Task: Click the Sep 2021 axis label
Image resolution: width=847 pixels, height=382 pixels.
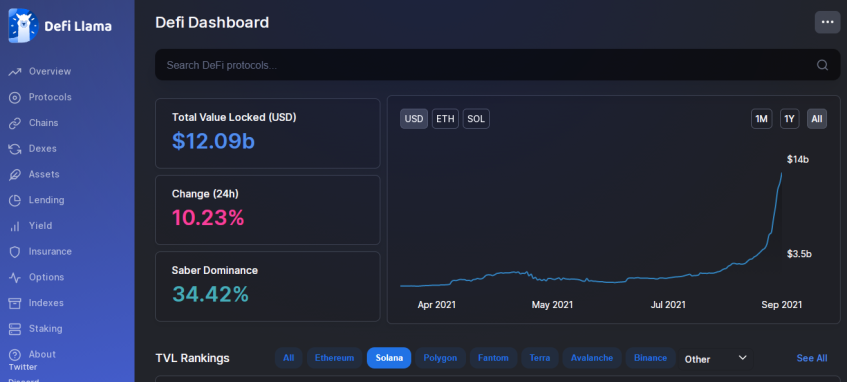Action: pyautogui.click(x=782, y=305)
